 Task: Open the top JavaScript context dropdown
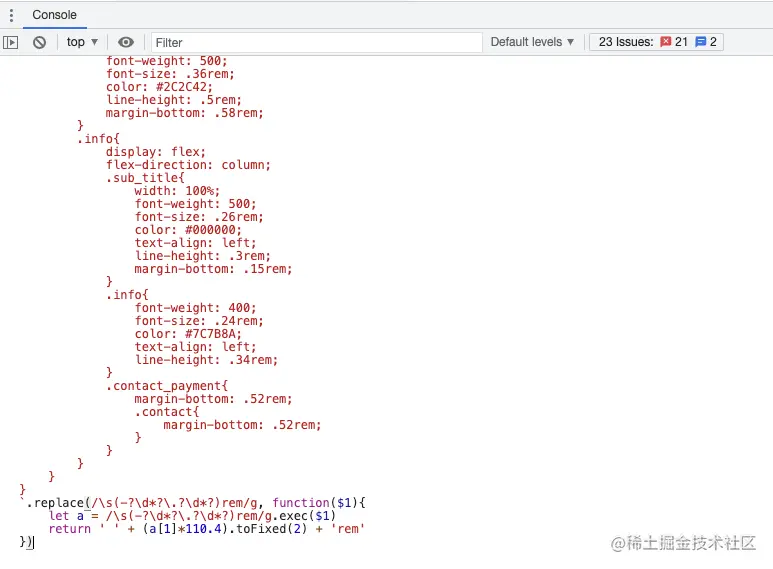(x=82, y=42)
